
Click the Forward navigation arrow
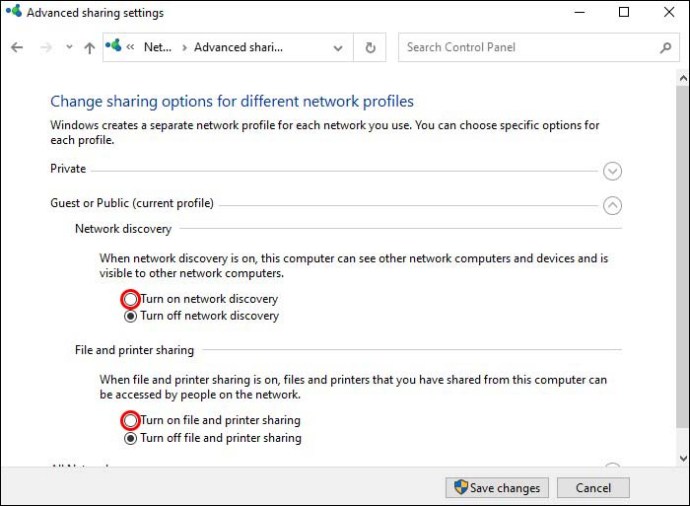tap(45, 48)
